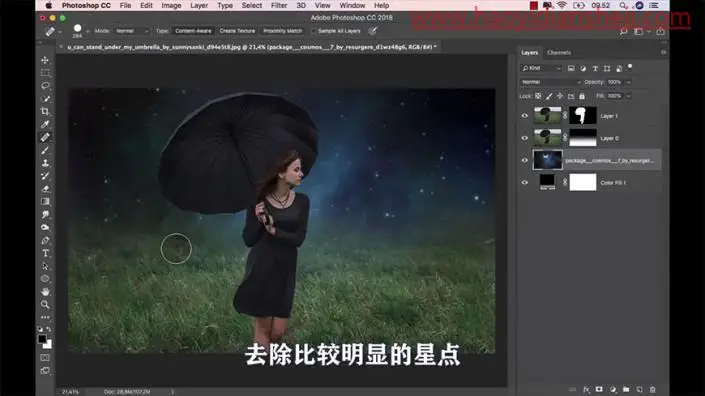Delete layer with trash icon

652,389
